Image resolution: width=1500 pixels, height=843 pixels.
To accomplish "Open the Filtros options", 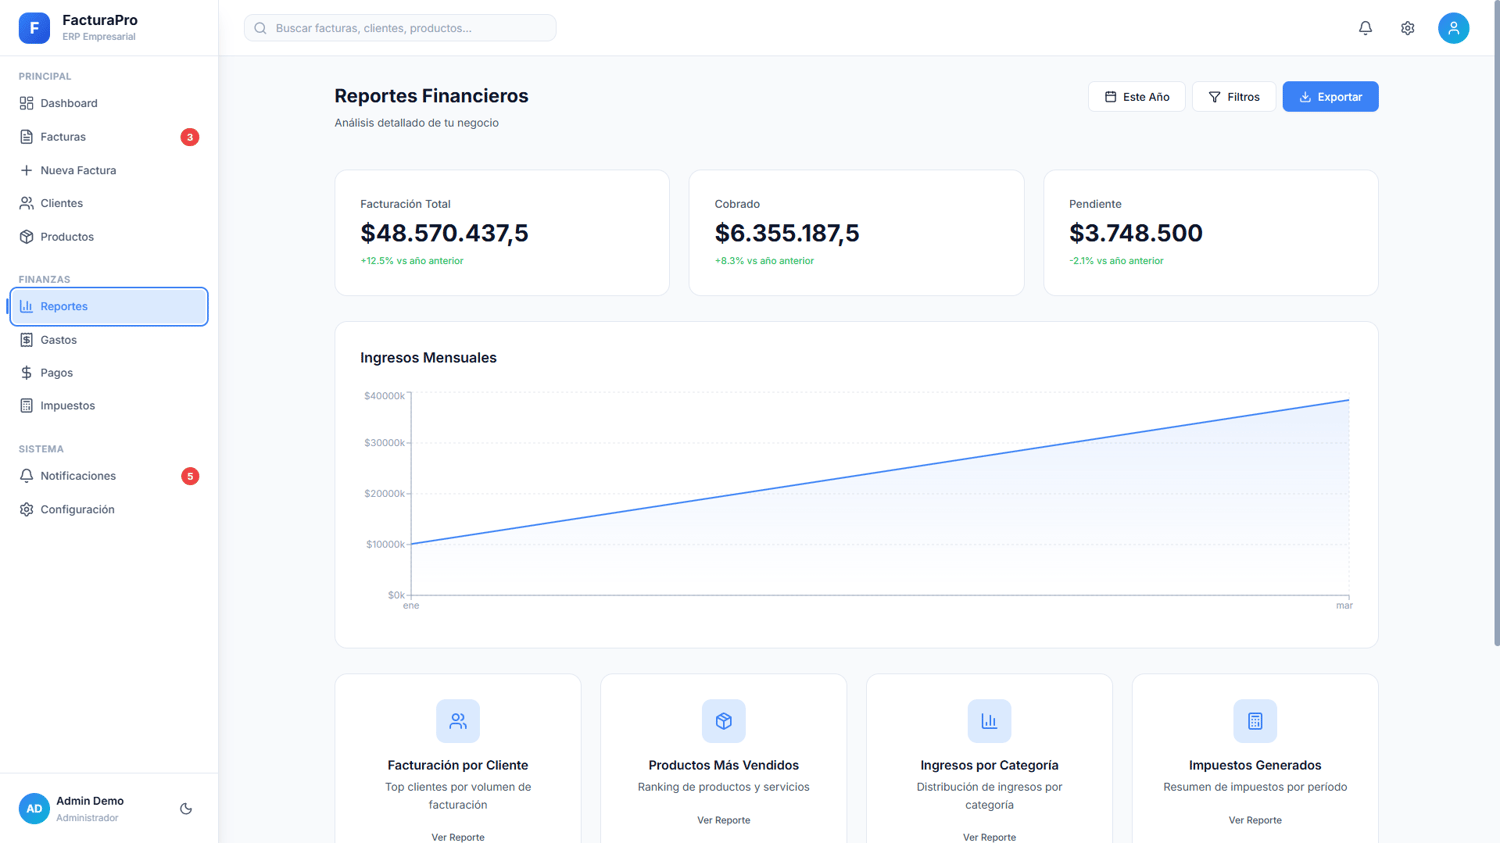I will [1234, 97].
